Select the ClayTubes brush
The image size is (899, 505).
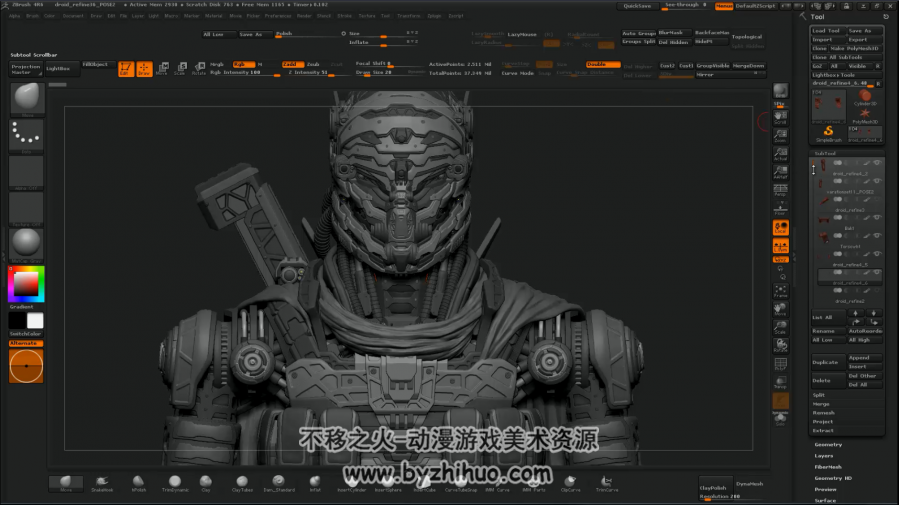coord(242,483)
